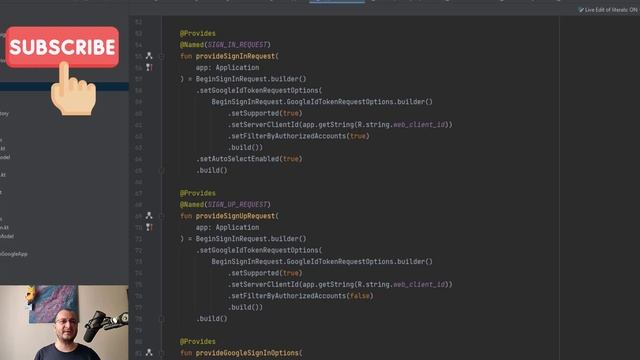
Task: Click setFilterByAuthorizedAccounts(true) in sign-in request
Action: (299, 136)
